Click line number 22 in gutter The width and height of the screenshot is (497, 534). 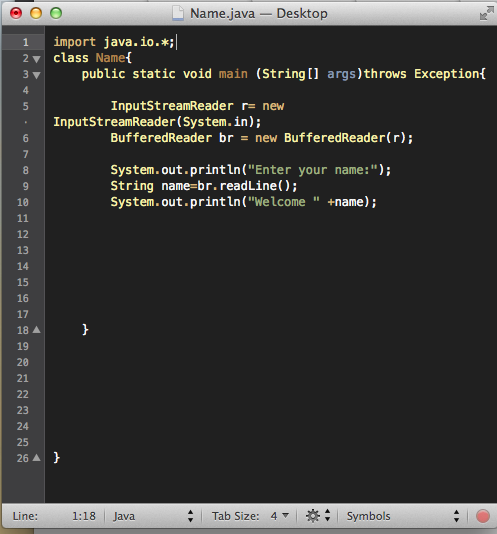23,394
